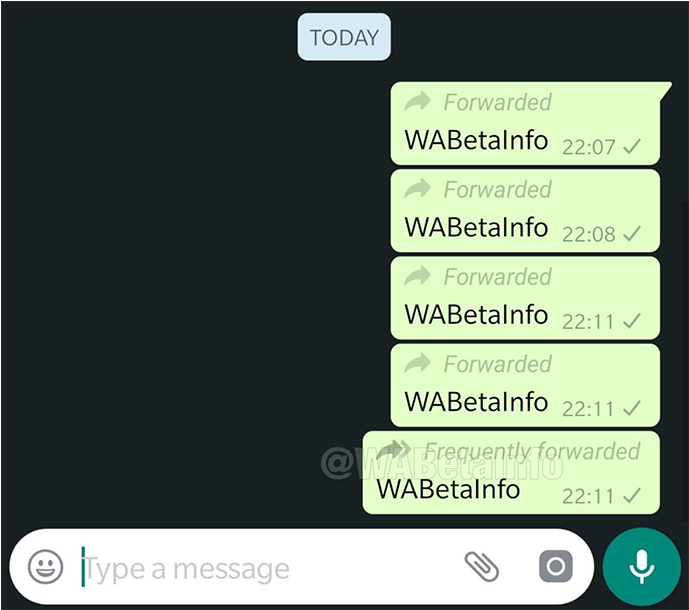This screenshot has height=610, width=689.
Task: Tap double arrow on Frequently forwarded message
Action: [394, 450]
